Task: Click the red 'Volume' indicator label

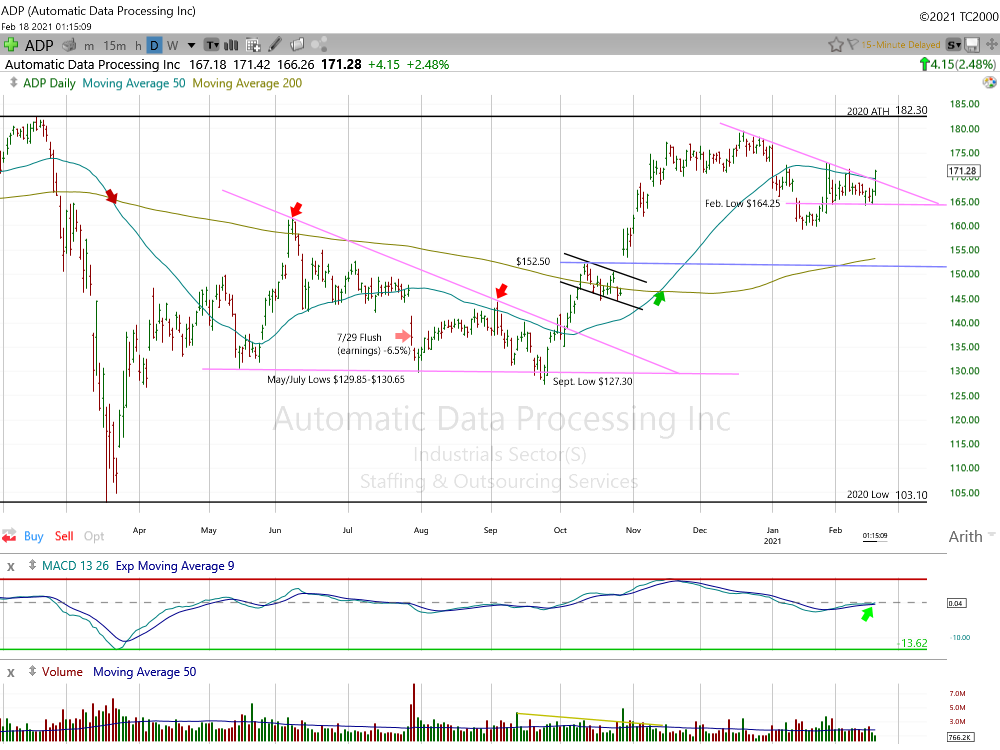Action: 62,672
